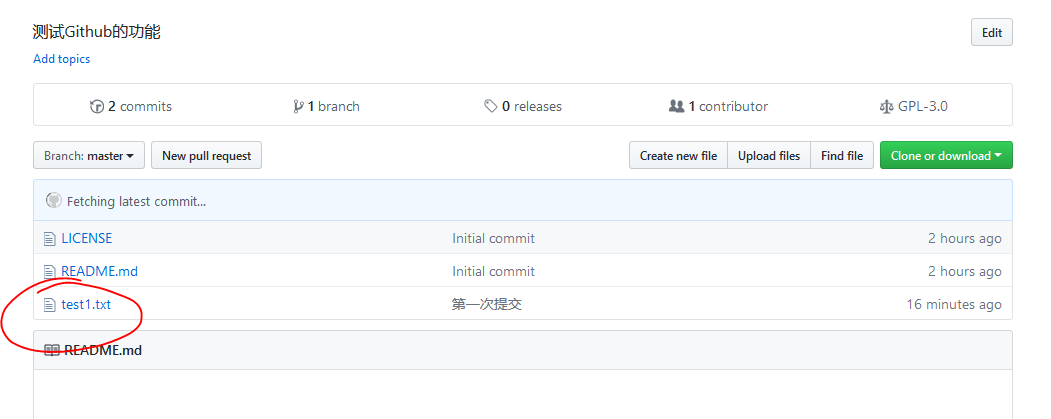Image resolution: width=1051 pixels, height=419 pixels.
Task: Expand the Branch: master dropdown
Action: pyautogui.click(x=89, y=156)
